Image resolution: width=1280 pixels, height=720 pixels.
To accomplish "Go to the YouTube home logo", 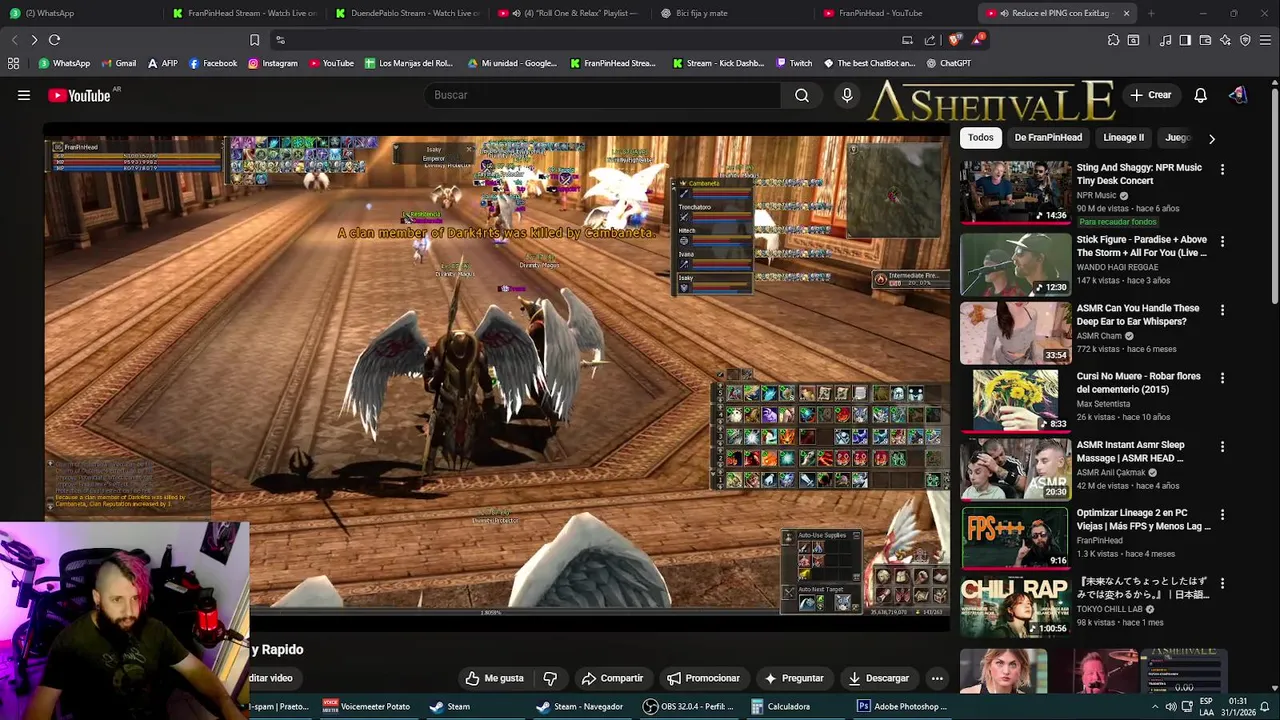I will point(80,95).
